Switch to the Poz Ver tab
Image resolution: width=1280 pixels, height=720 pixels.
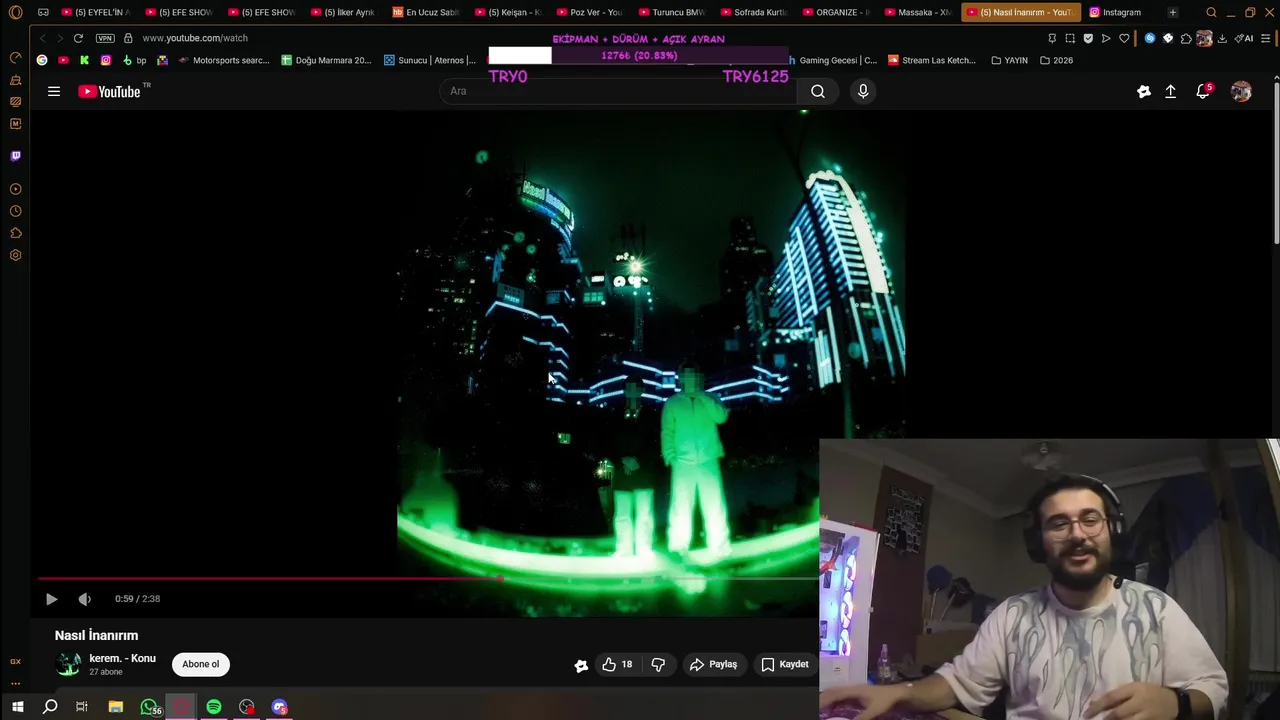click(x=589, y=12)
